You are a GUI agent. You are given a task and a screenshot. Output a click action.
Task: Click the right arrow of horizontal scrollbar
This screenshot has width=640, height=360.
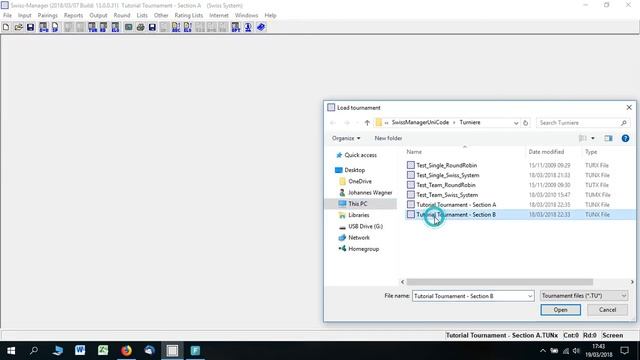point(632,282)
